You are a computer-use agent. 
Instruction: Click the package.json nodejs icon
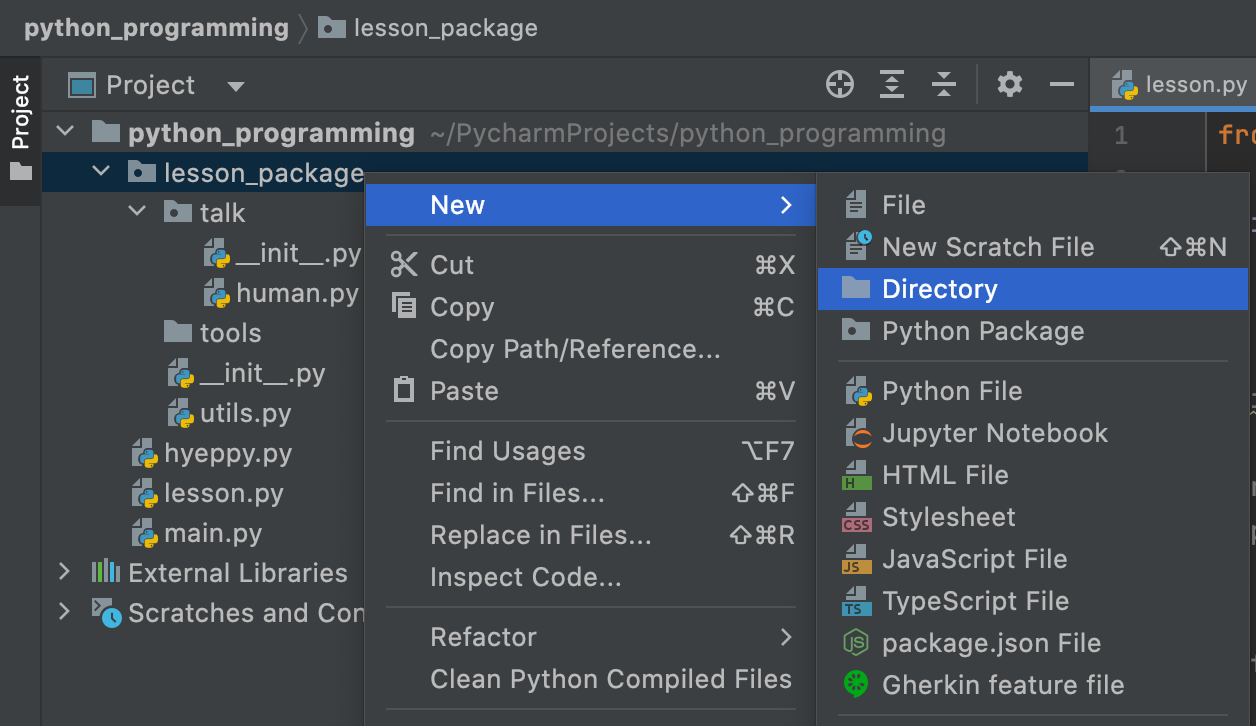857,643
